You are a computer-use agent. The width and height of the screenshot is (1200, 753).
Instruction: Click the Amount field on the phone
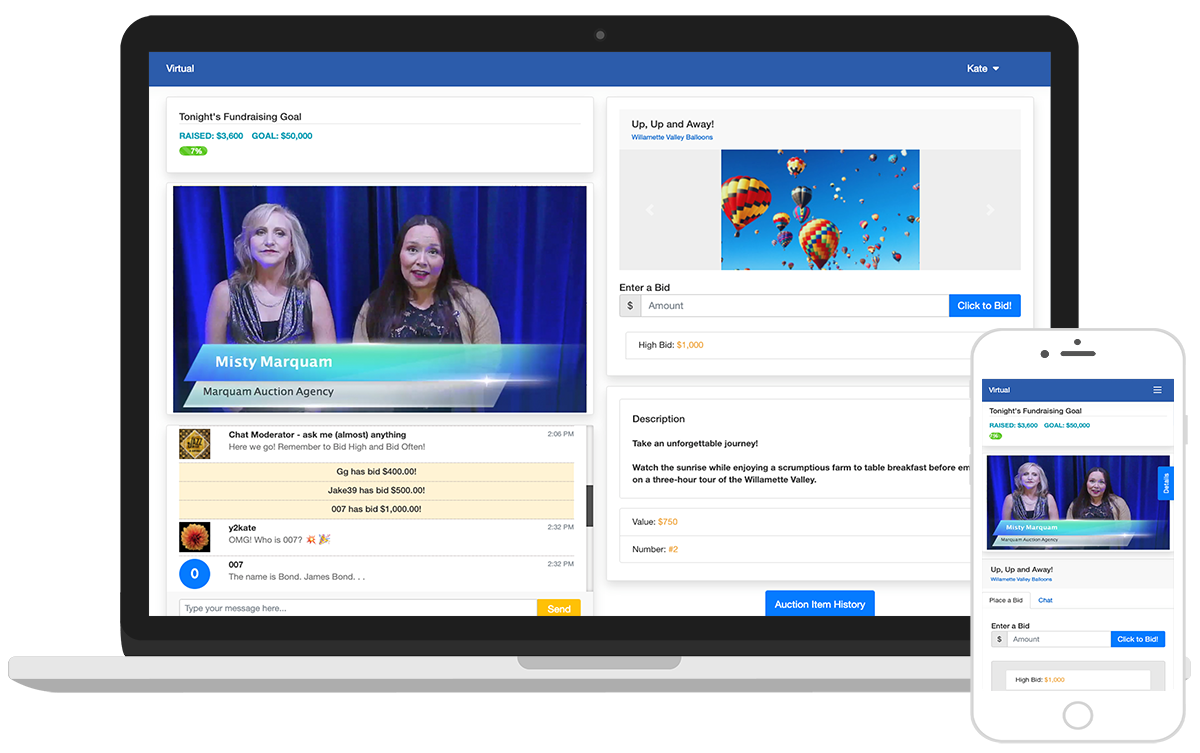pyautogui.click(x=1059, y=639)
